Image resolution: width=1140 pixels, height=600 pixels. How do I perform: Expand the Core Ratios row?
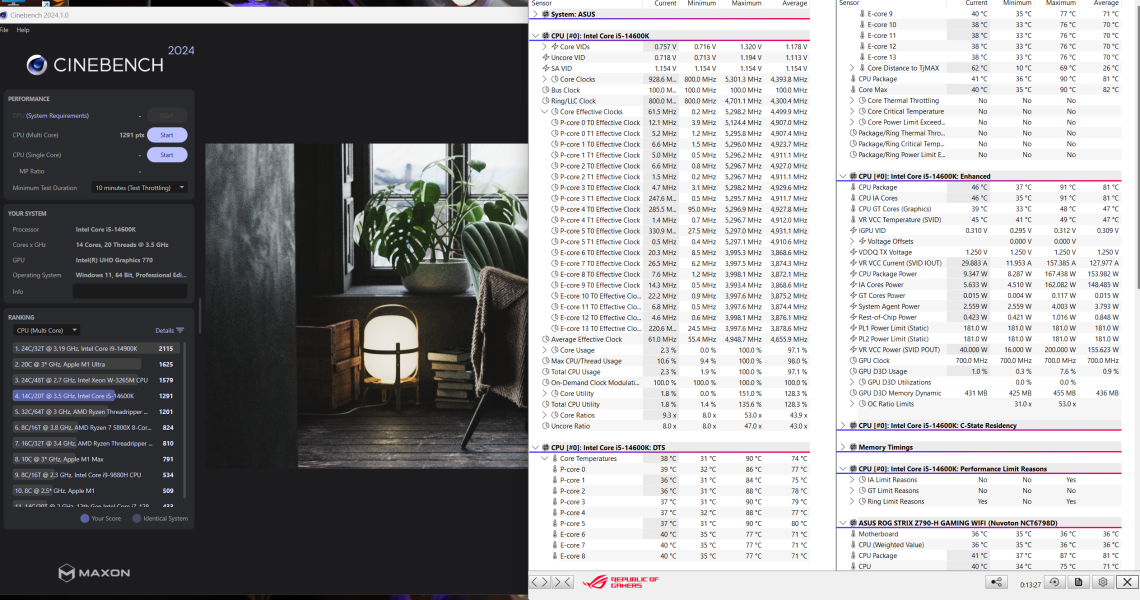pos(545,415)
